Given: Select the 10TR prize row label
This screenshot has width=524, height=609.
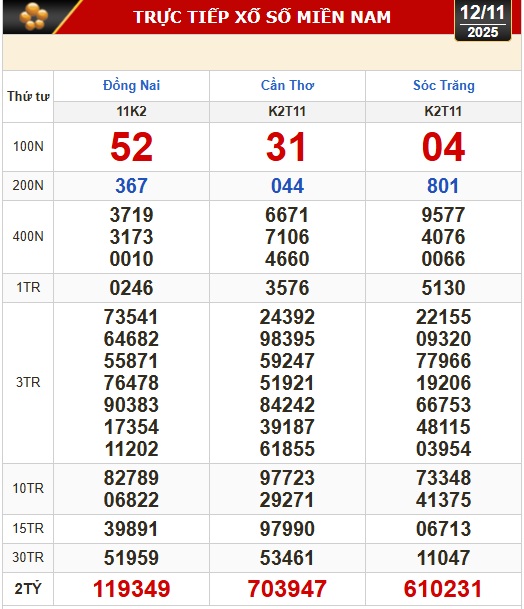Looking at the screenshot, I should coord(28,488).
